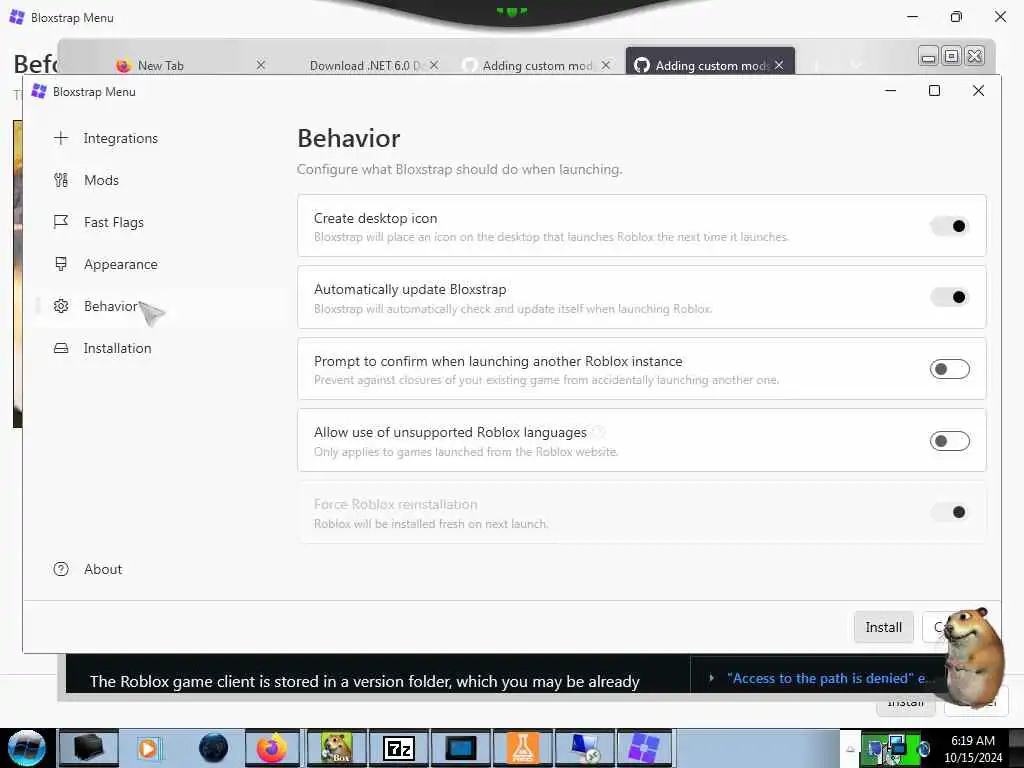Viewport: 1024px width, 768px height.
Task: Open Firefox from the taskbar
Action: click(x=272, y=748)
